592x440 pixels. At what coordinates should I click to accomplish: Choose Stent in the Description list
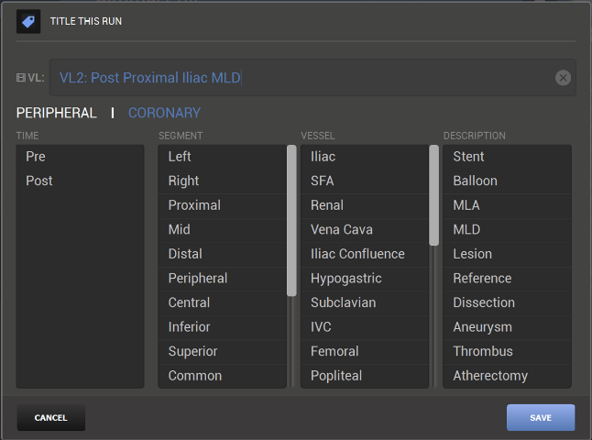pos(507,157)
